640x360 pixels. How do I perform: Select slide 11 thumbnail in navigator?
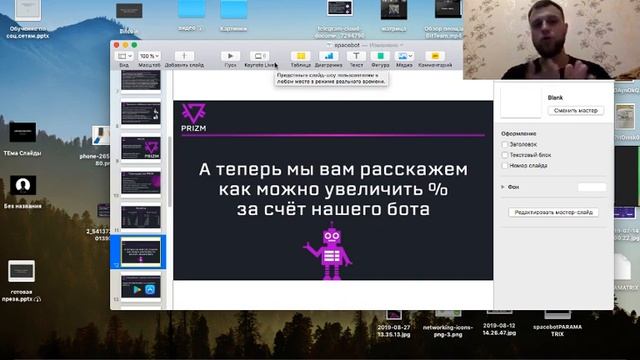(141, 217)
